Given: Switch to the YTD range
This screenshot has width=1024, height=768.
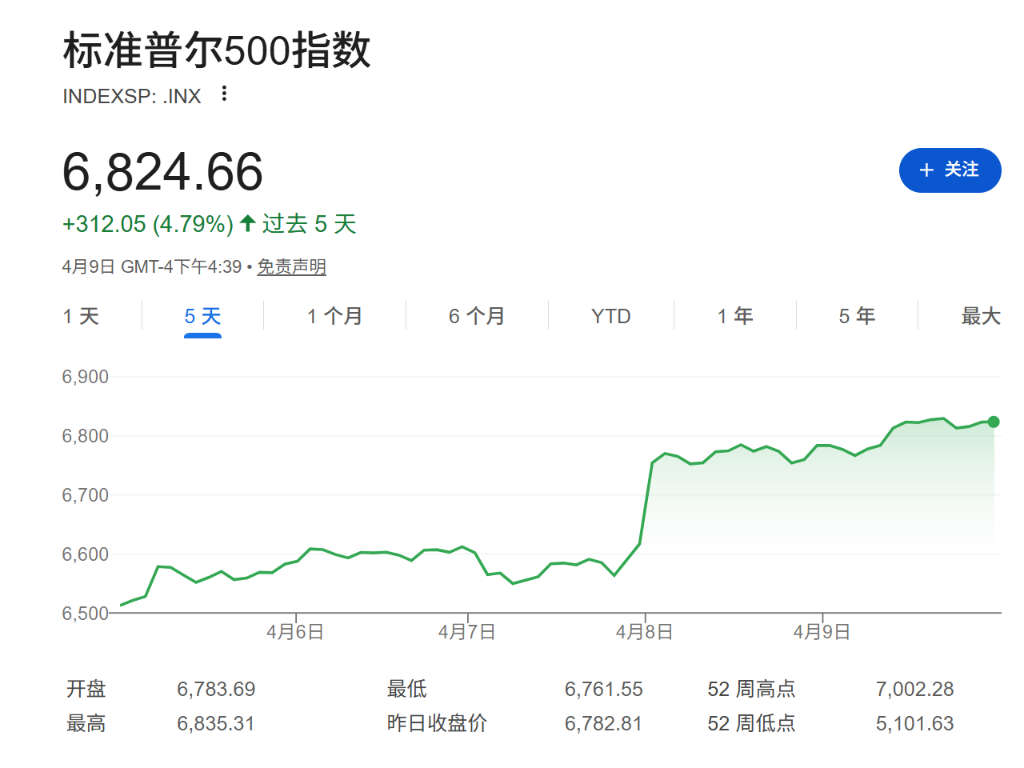Looking at the screenshot, I should [x=611, y=315].
